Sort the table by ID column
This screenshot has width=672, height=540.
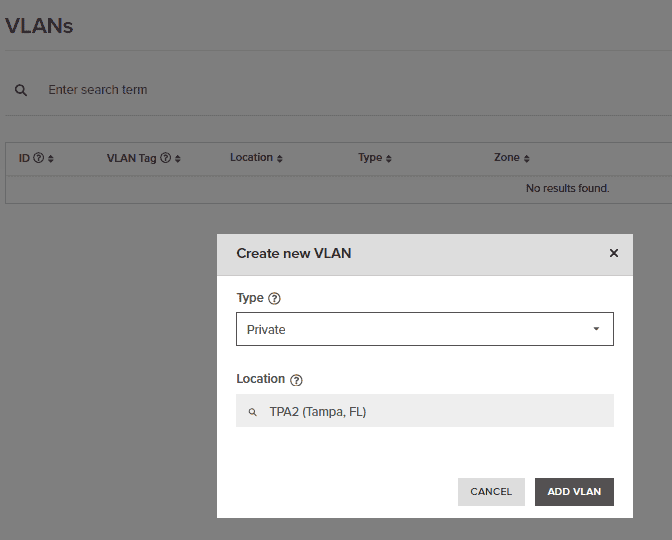(51, 159)
